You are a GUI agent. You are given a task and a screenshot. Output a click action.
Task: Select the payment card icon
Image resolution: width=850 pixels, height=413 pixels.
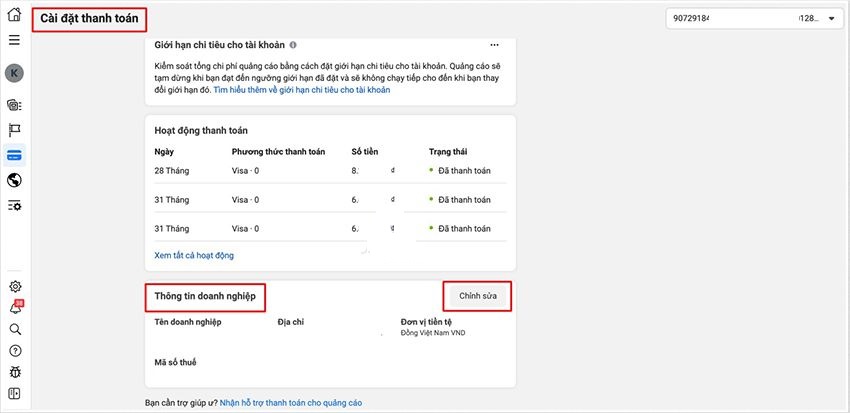tap(15, 156)
